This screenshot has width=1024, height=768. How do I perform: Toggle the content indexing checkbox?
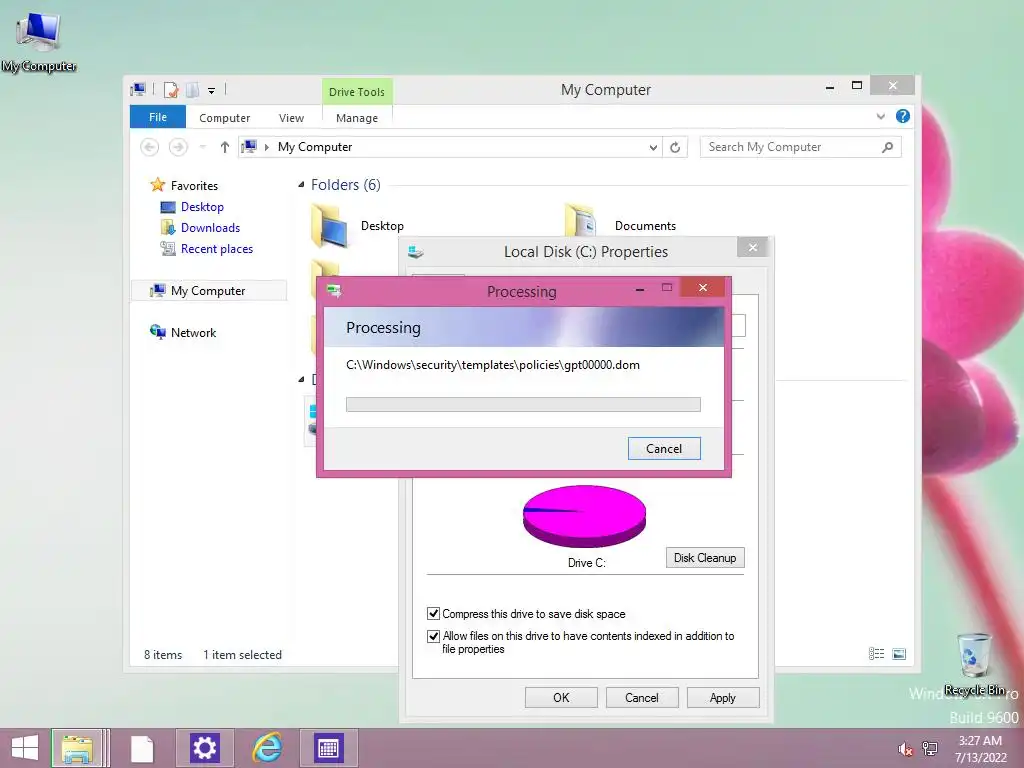(x=433, y=636)
